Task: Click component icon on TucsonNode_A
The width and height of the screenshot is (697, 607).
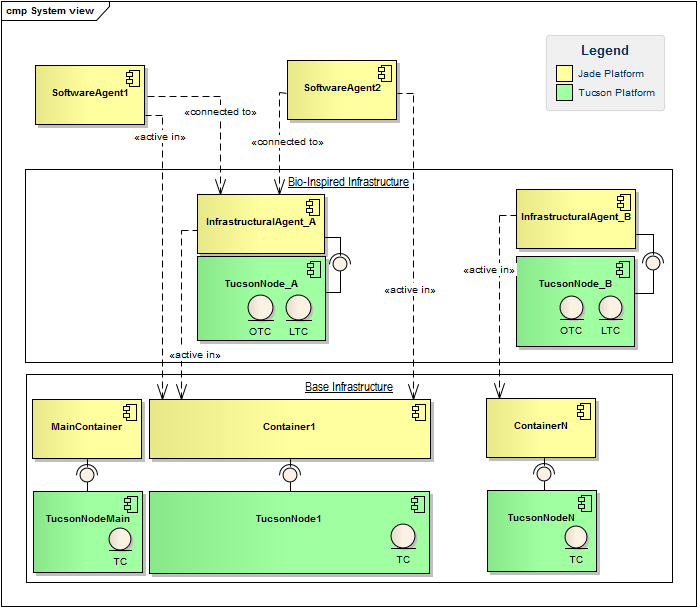Action: tap(314, 269)
